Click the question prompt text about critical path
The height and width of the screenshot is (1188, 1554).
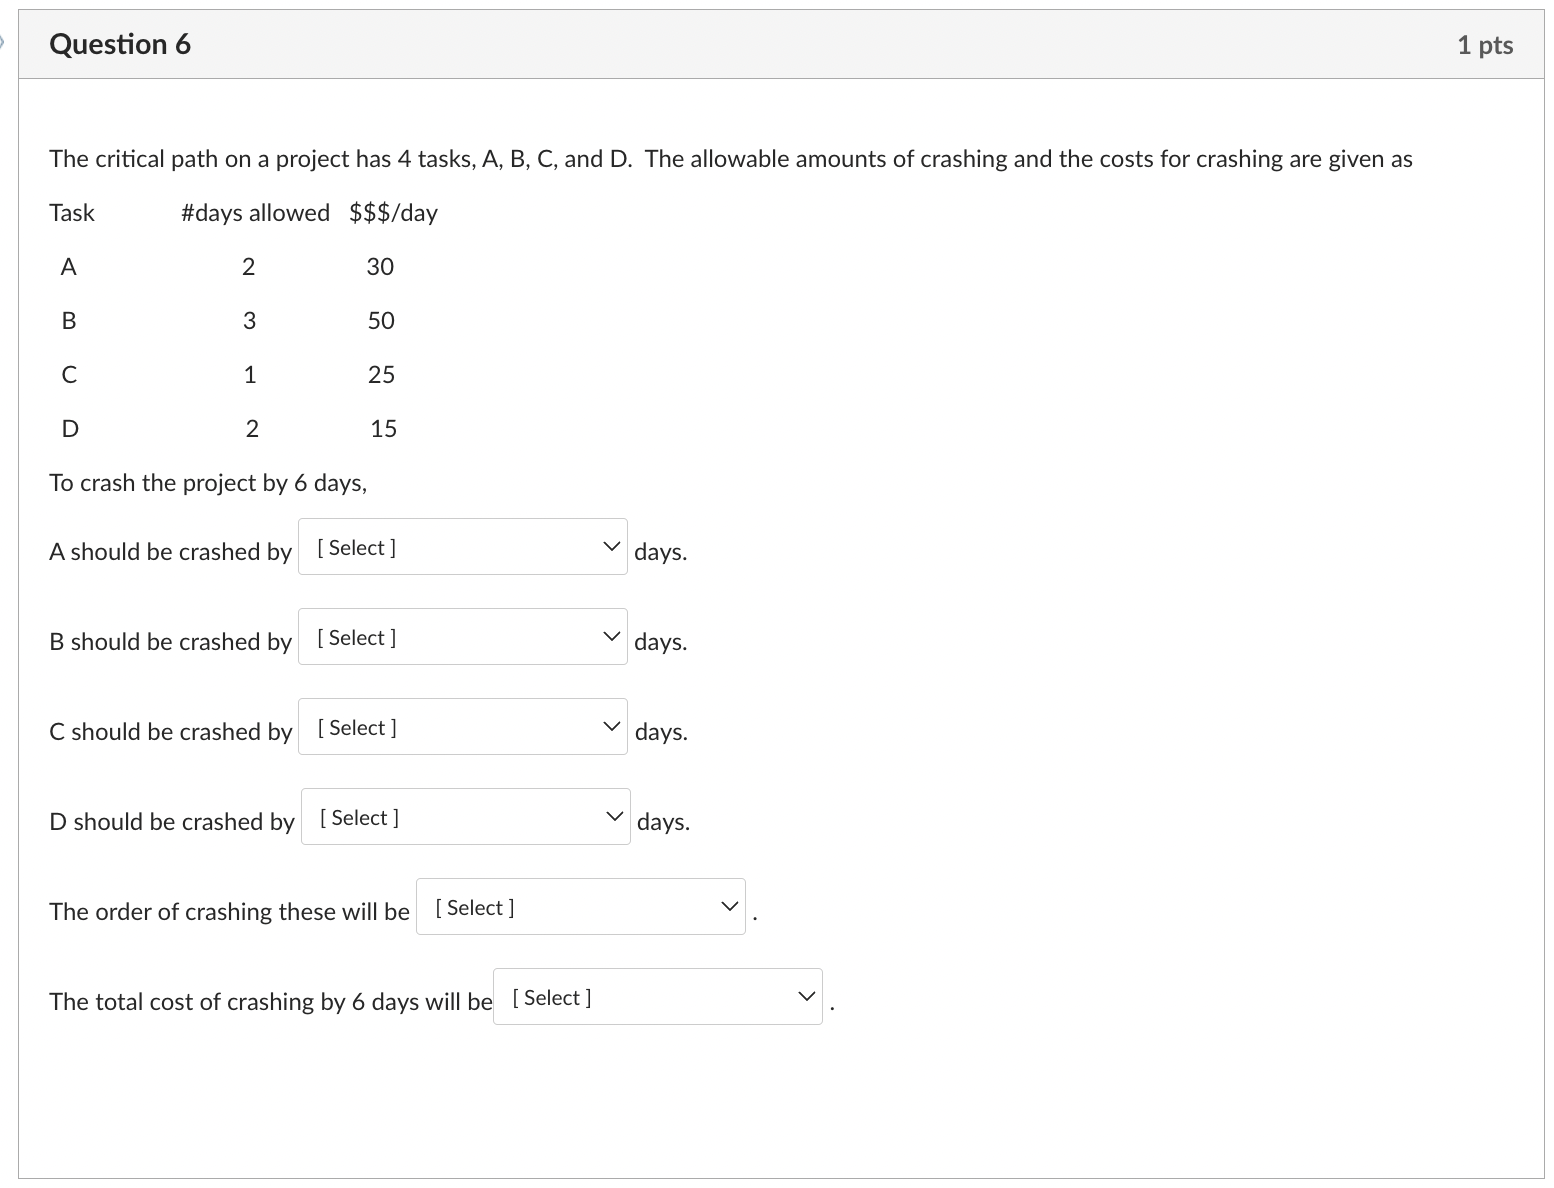pyautogui.click(x=730, y=158)
